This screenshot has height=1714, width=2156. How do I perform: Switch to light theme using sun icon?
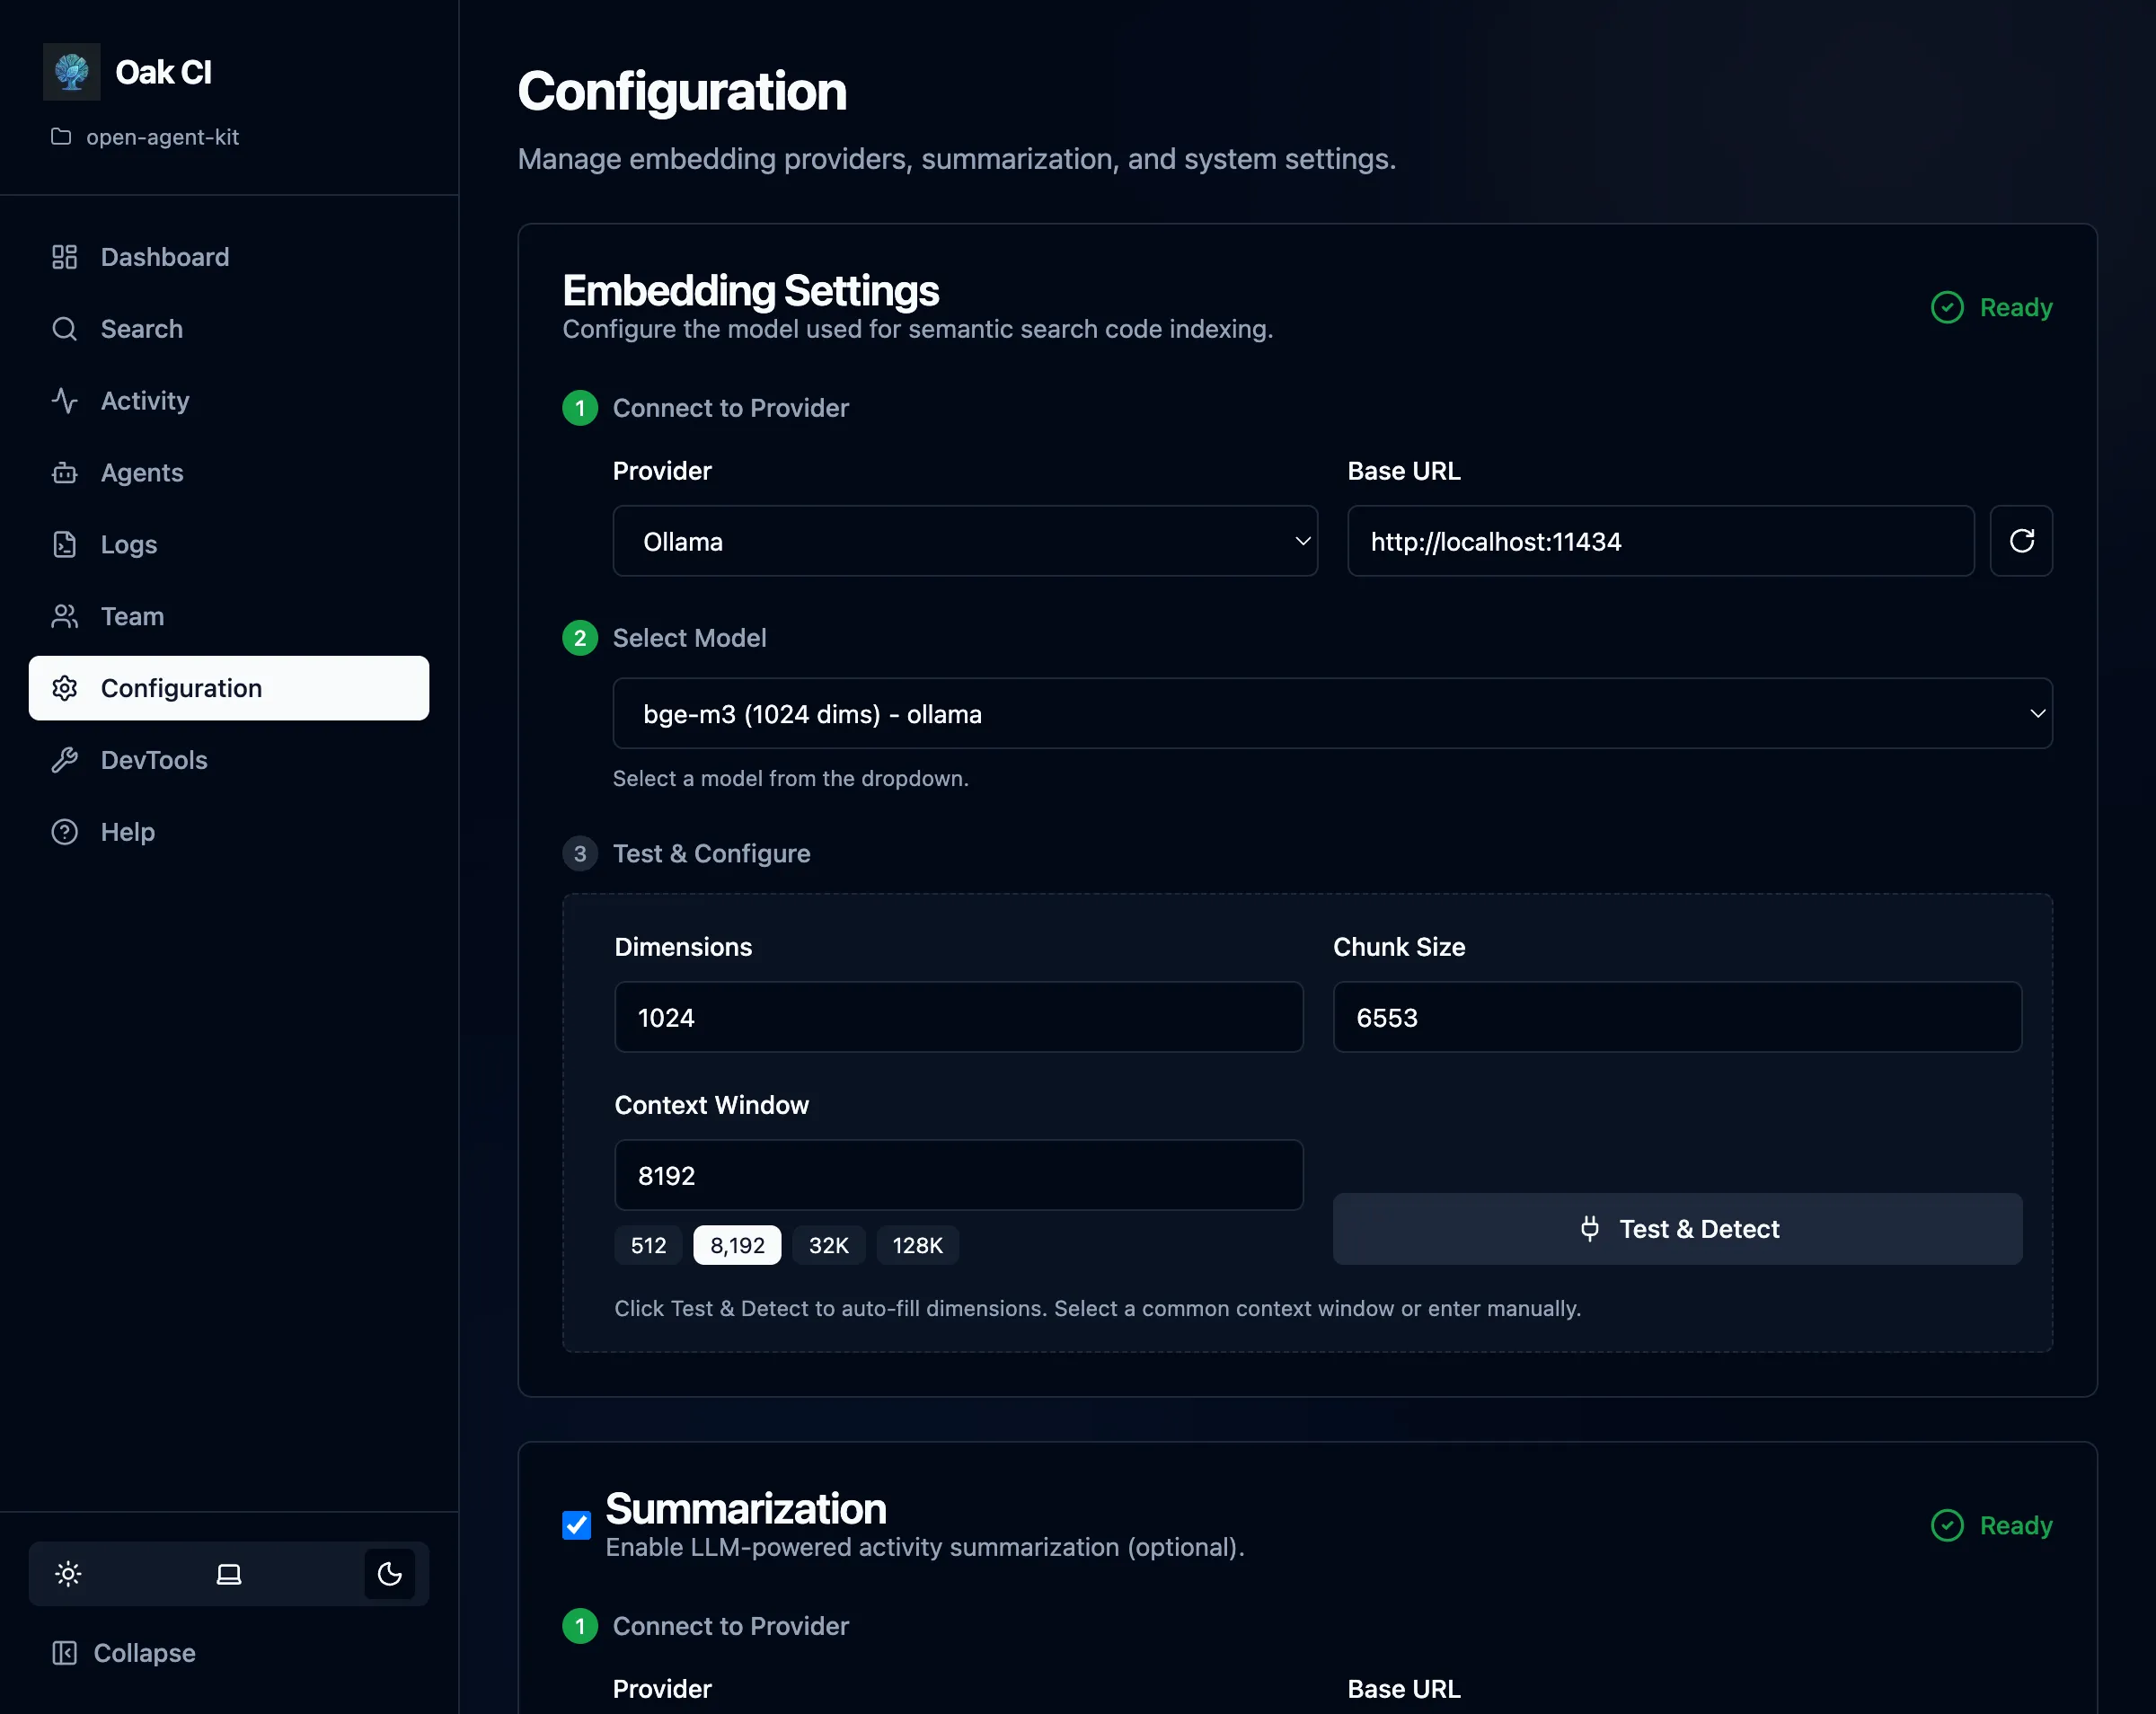tap(67, 1573)
